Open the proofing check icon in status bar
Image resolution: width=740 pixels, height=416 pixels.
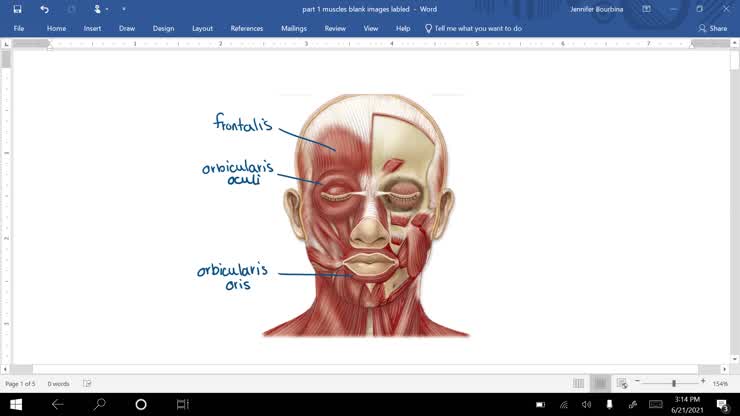(x=87, y=384)
